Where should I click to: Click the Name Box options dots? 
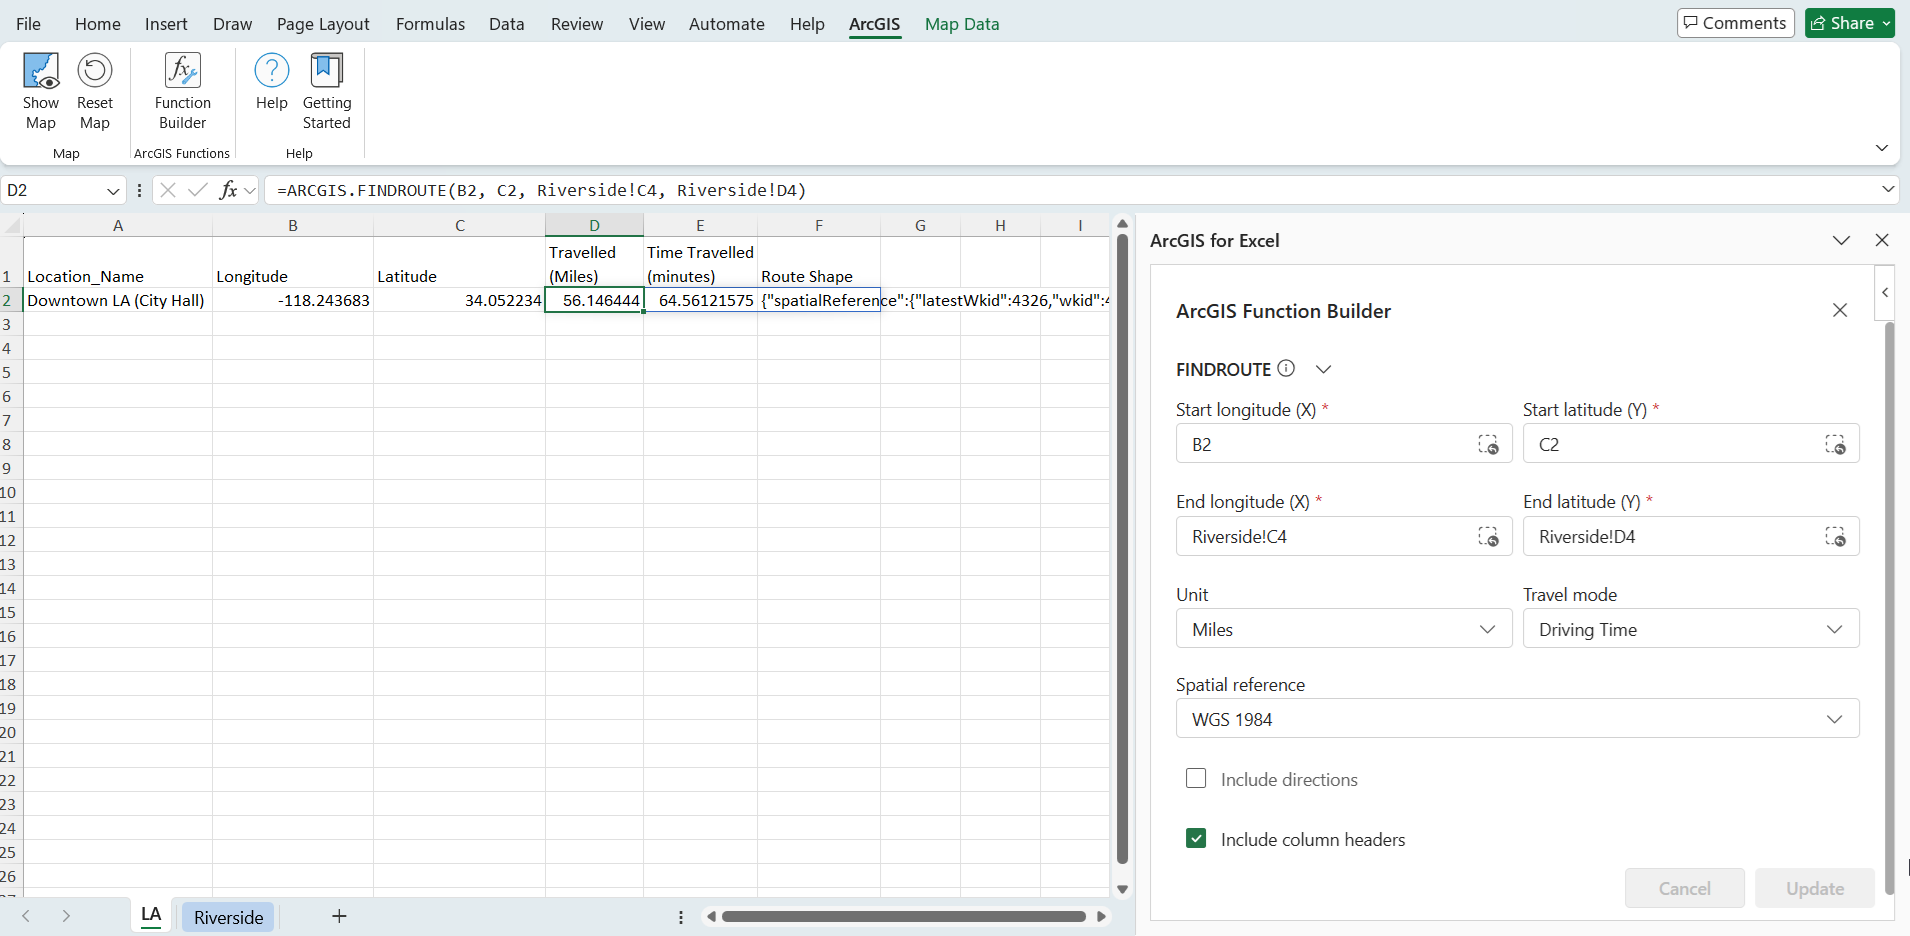(139, 190)
